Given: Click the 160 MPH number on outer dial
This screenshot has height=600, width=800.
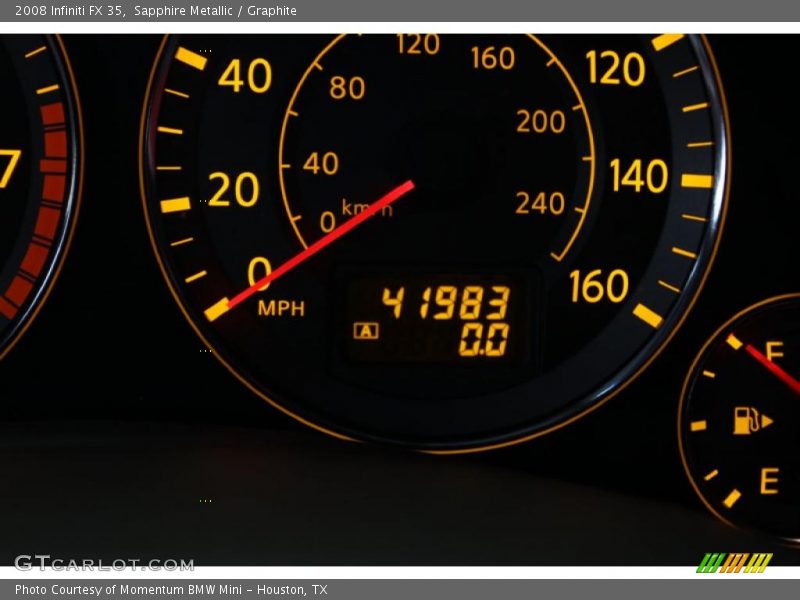Looking at the screenshot, I should [599, 286].
